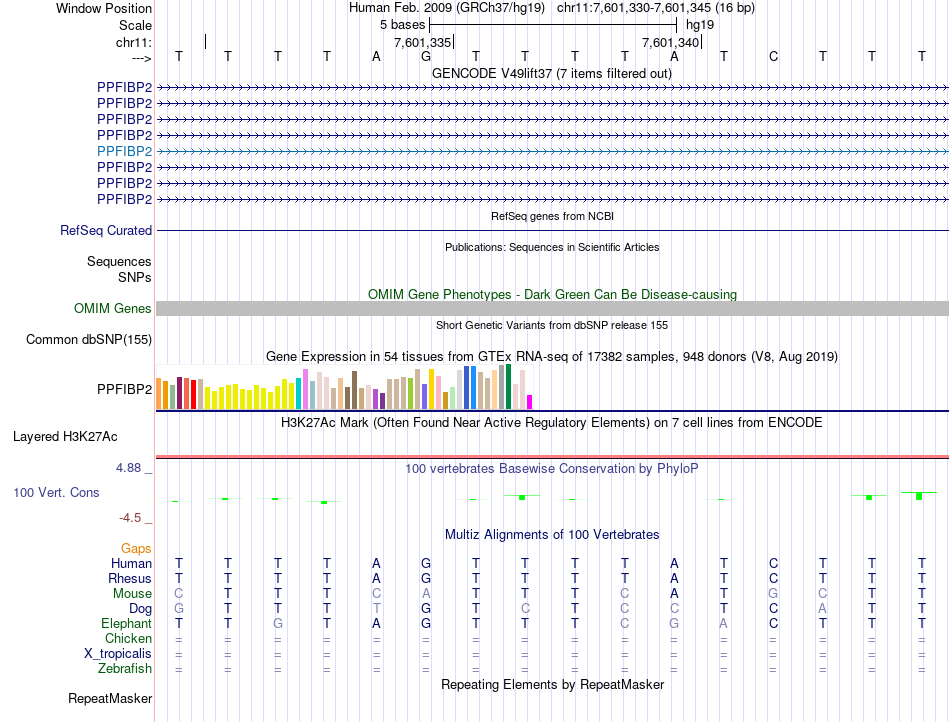Click the '--->' strand direction arrow label
Viewport: 950px width, 722px height.
[142, 58]
